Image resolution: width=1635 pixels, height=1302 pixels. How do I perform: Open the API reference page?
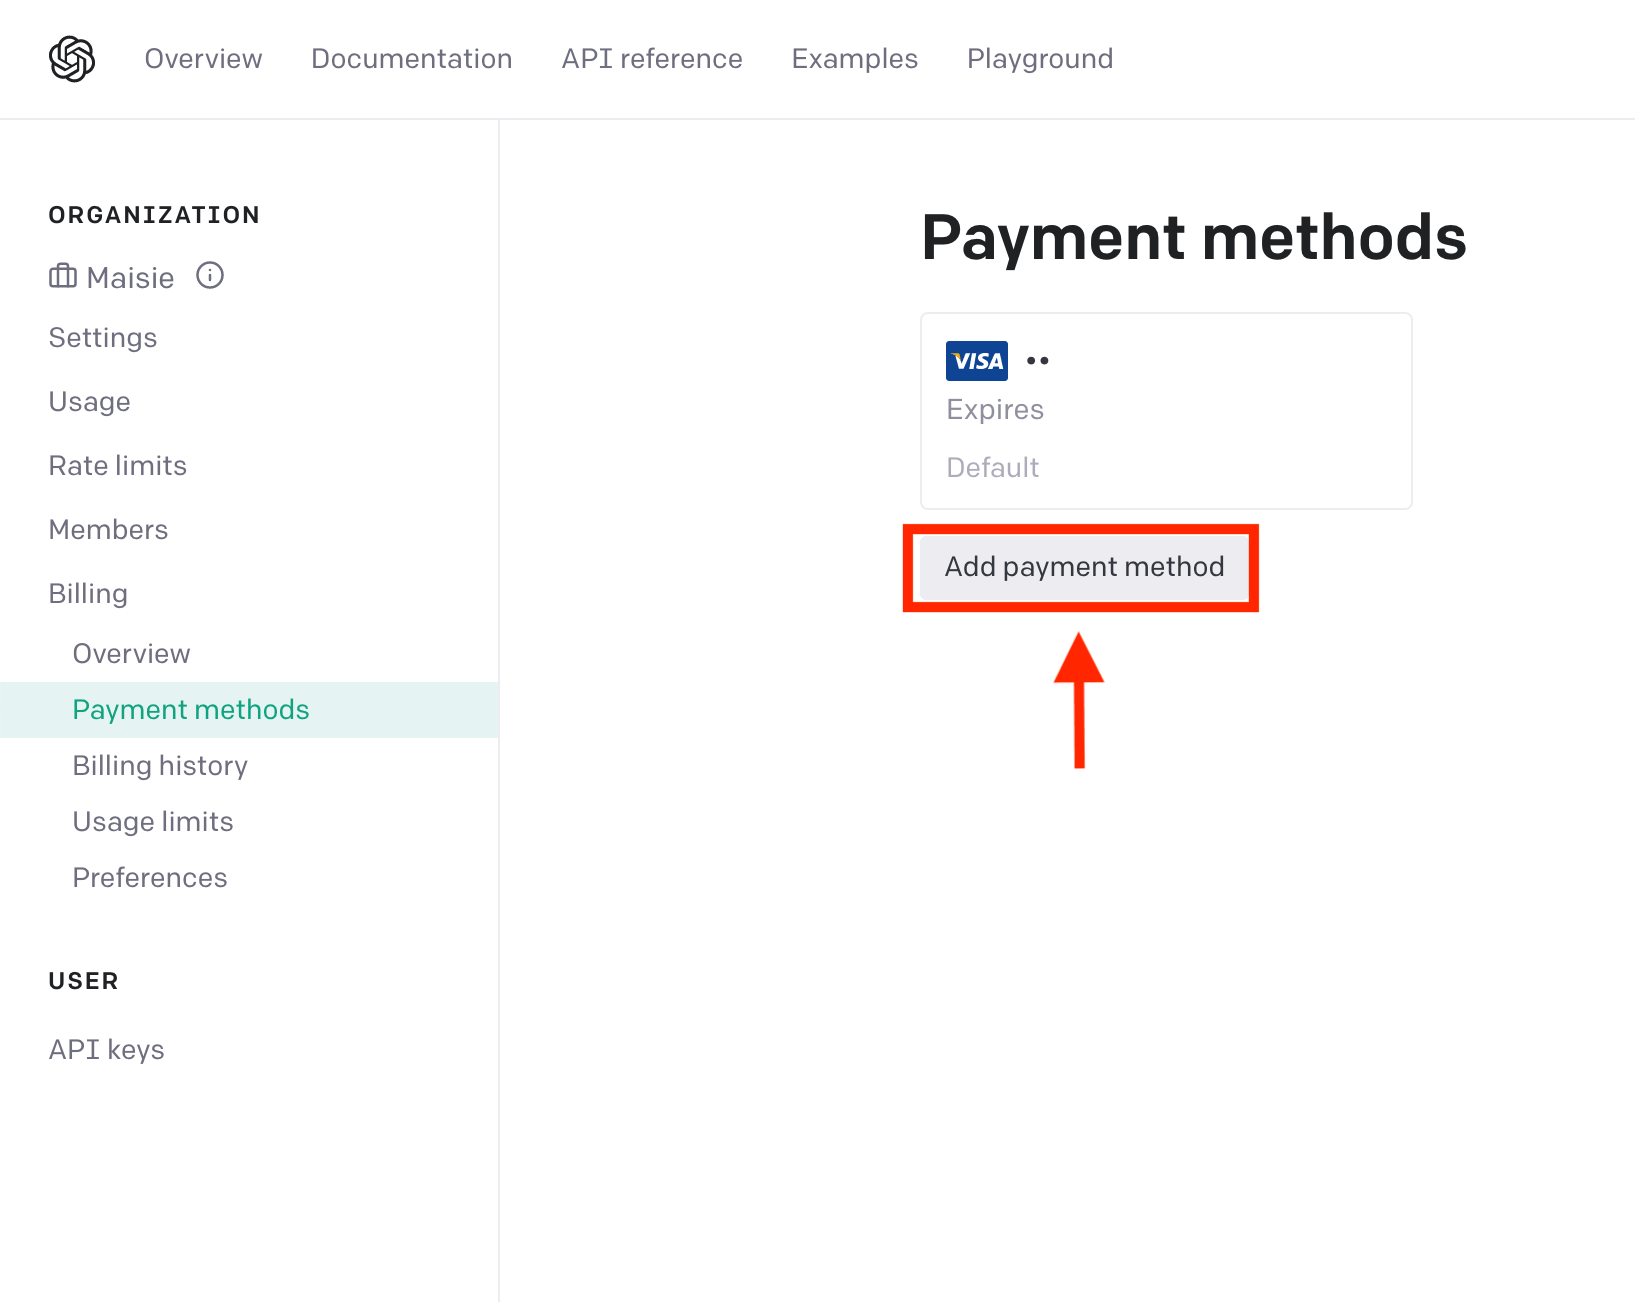652,58
